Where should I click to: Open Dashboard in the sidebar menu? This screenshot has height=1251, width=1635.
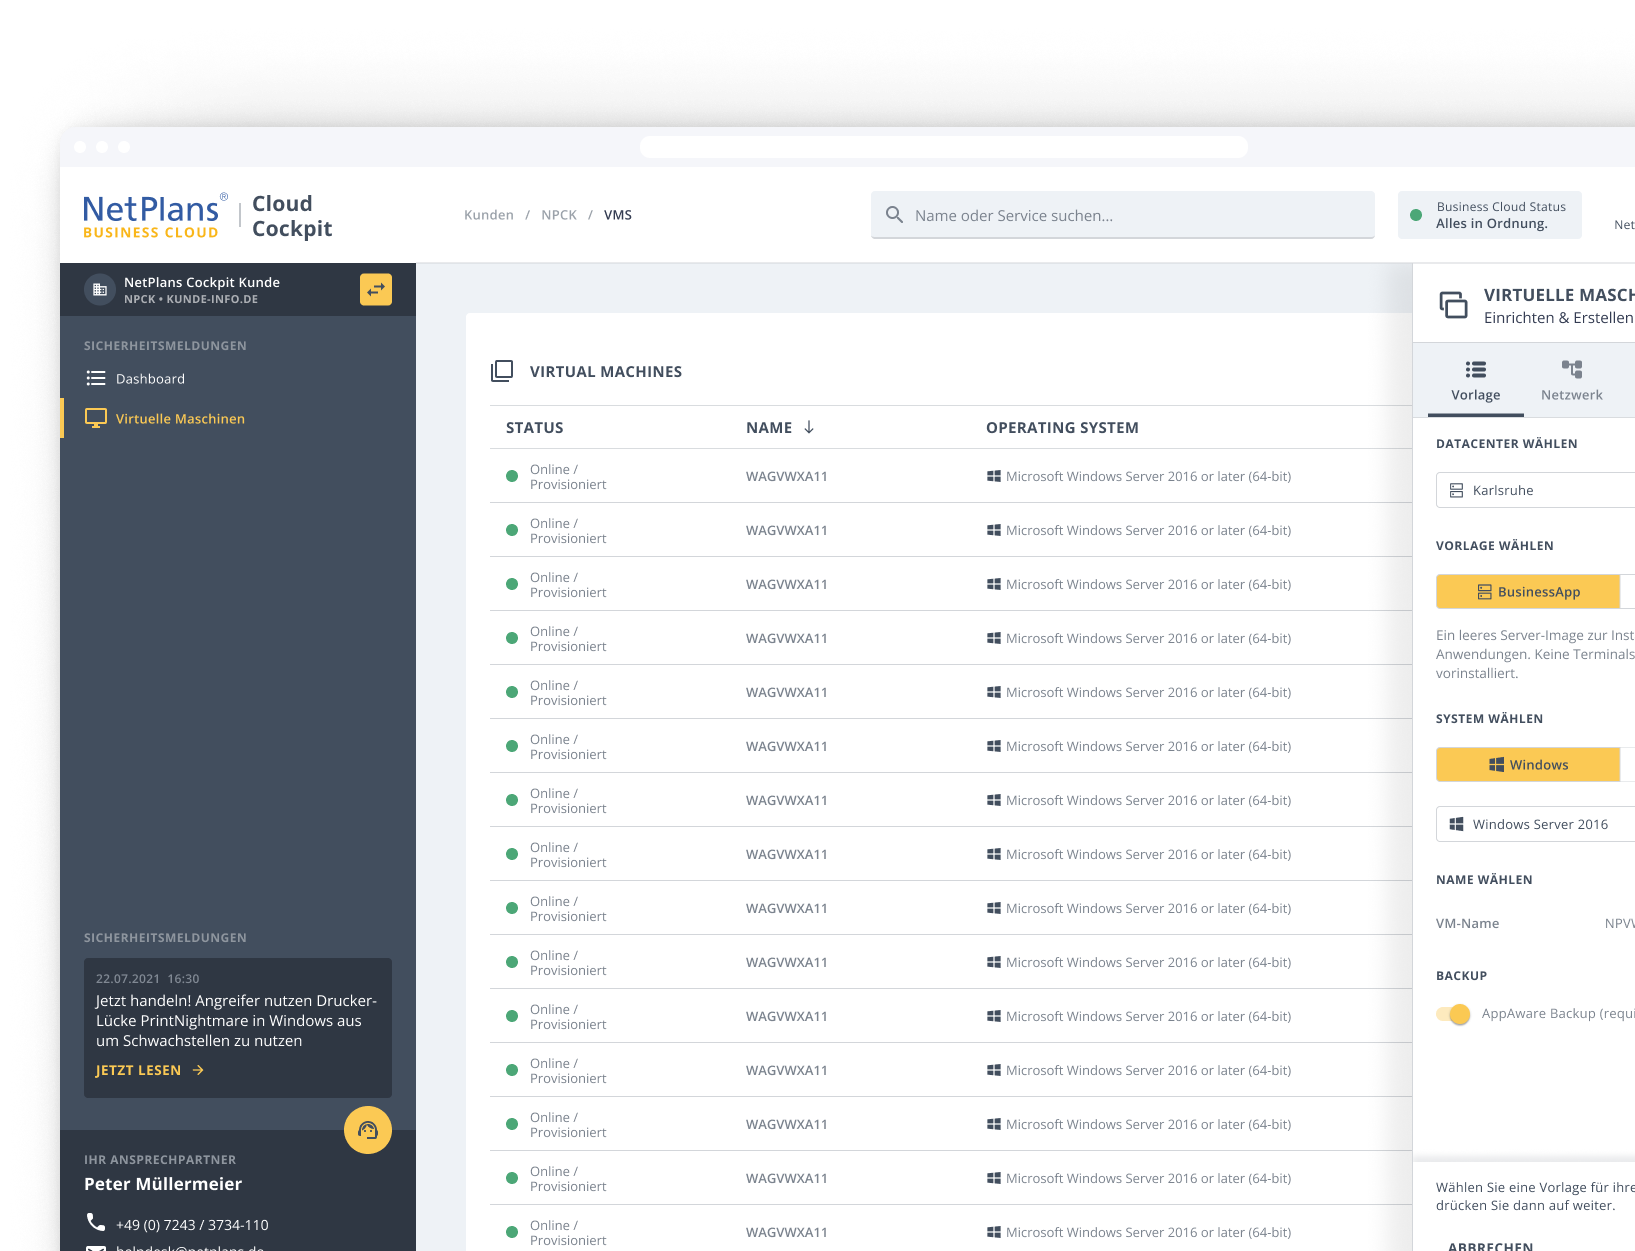tap(150, 379)
